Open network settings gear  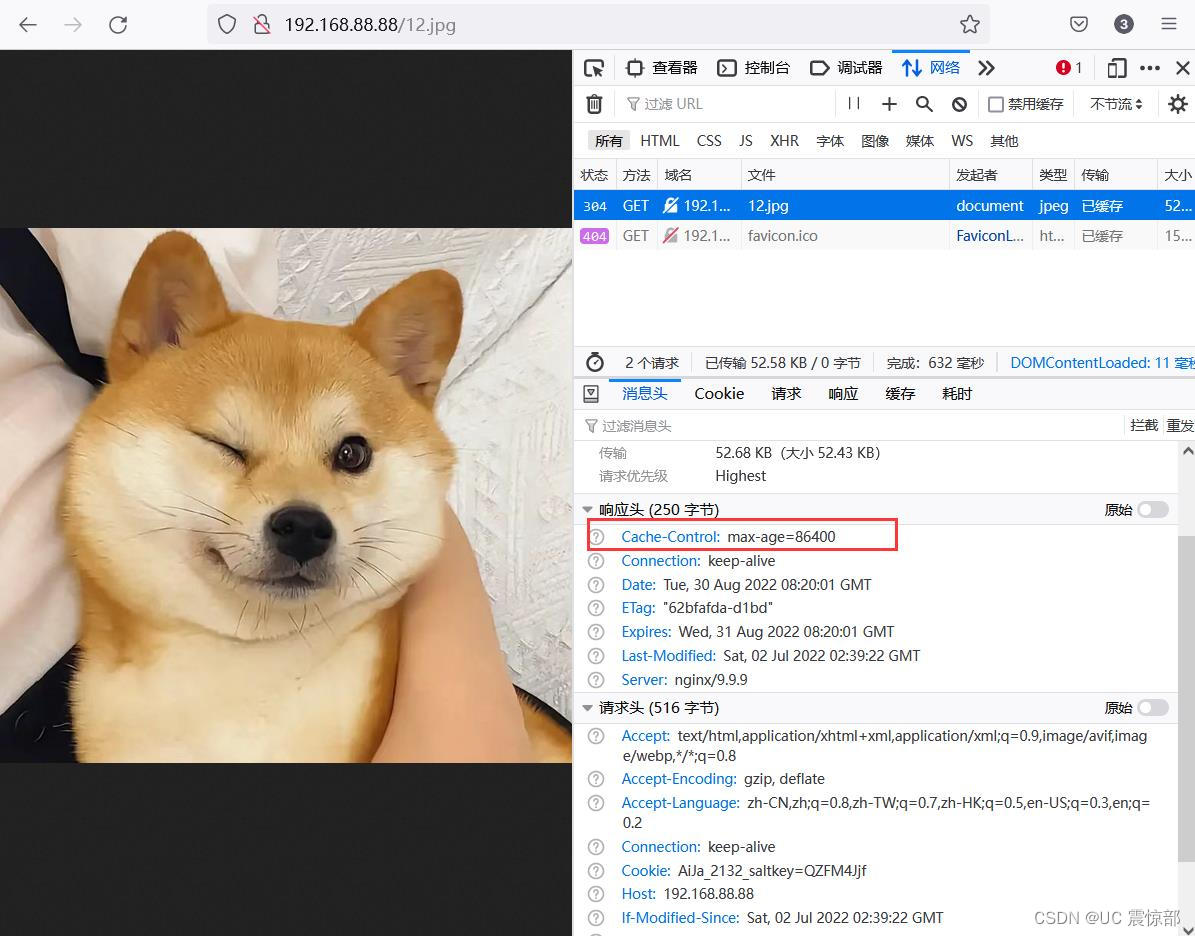(1177, 104)
